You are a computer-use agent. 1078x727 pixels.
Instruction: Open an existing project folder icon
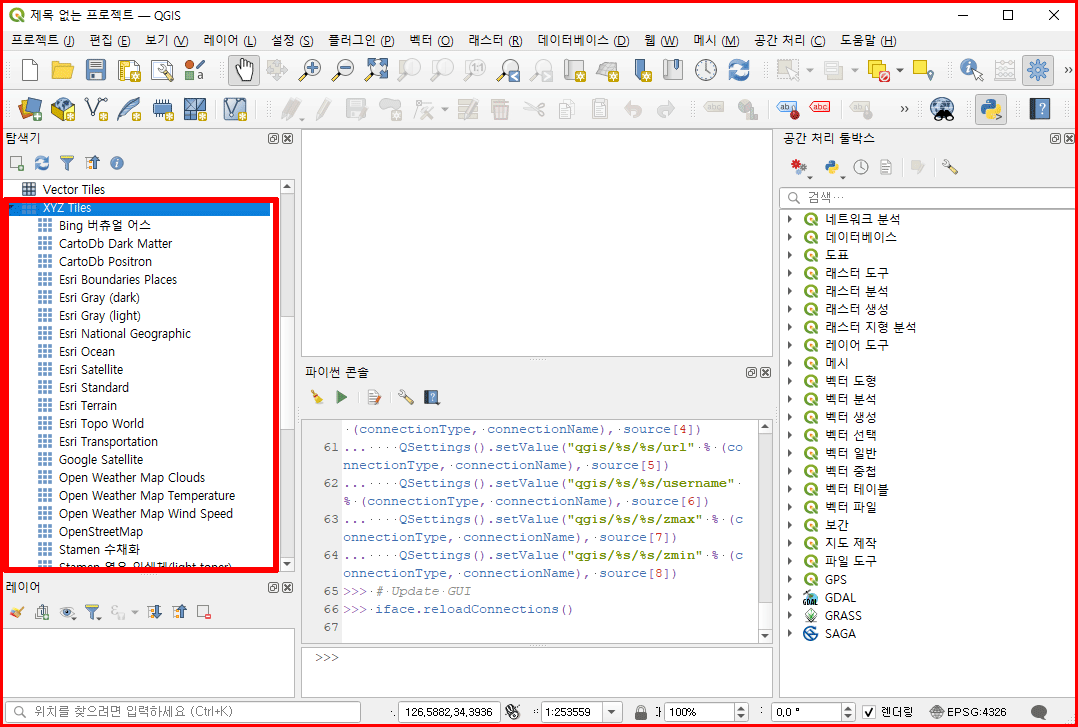tap(63, 70)
